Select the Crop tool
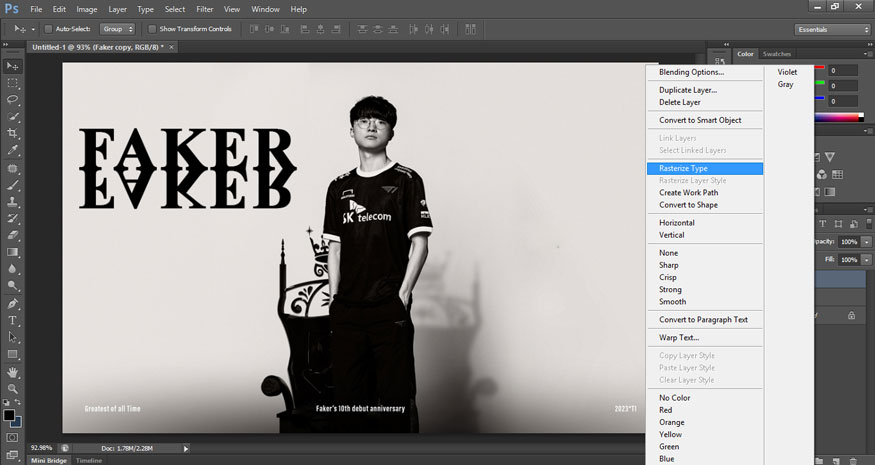875x465 pixels. pyautogui.click(x=12, y=133)
